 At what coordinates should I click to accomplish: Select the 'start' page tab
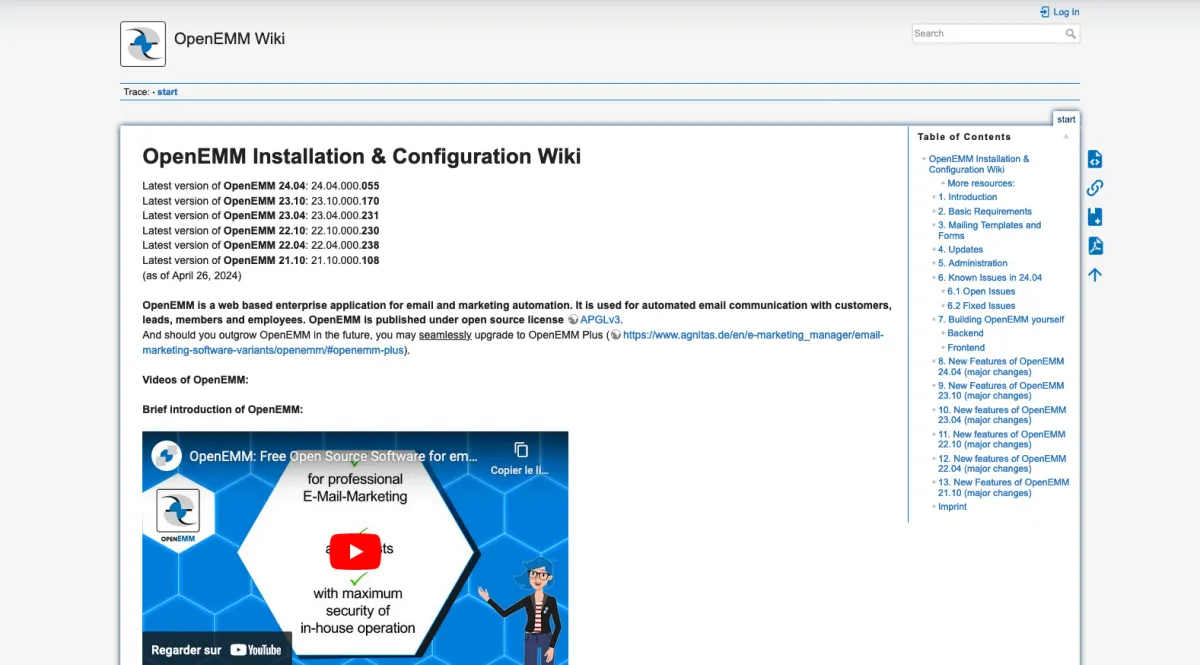point(1066,119)
